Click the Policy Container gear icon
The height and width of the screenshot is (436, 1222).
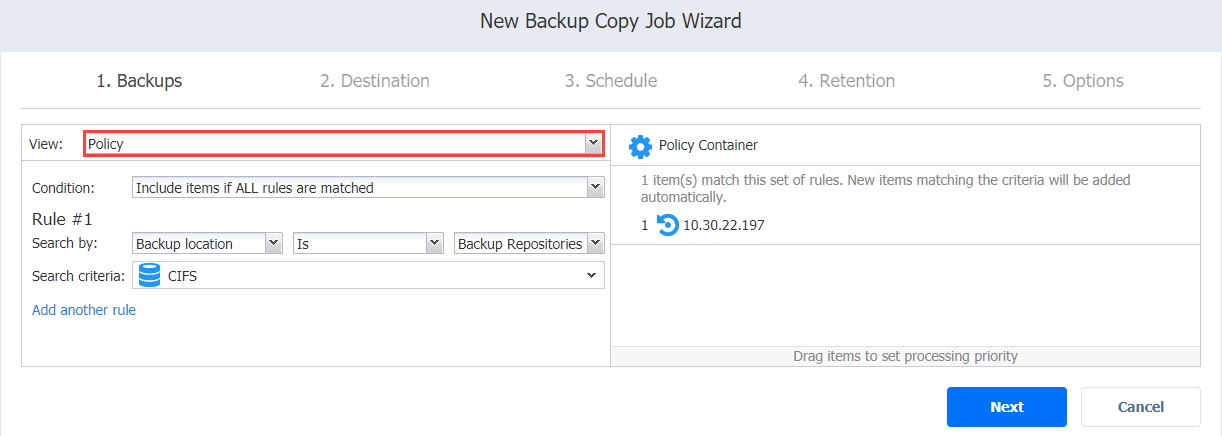tap(640, 146)
